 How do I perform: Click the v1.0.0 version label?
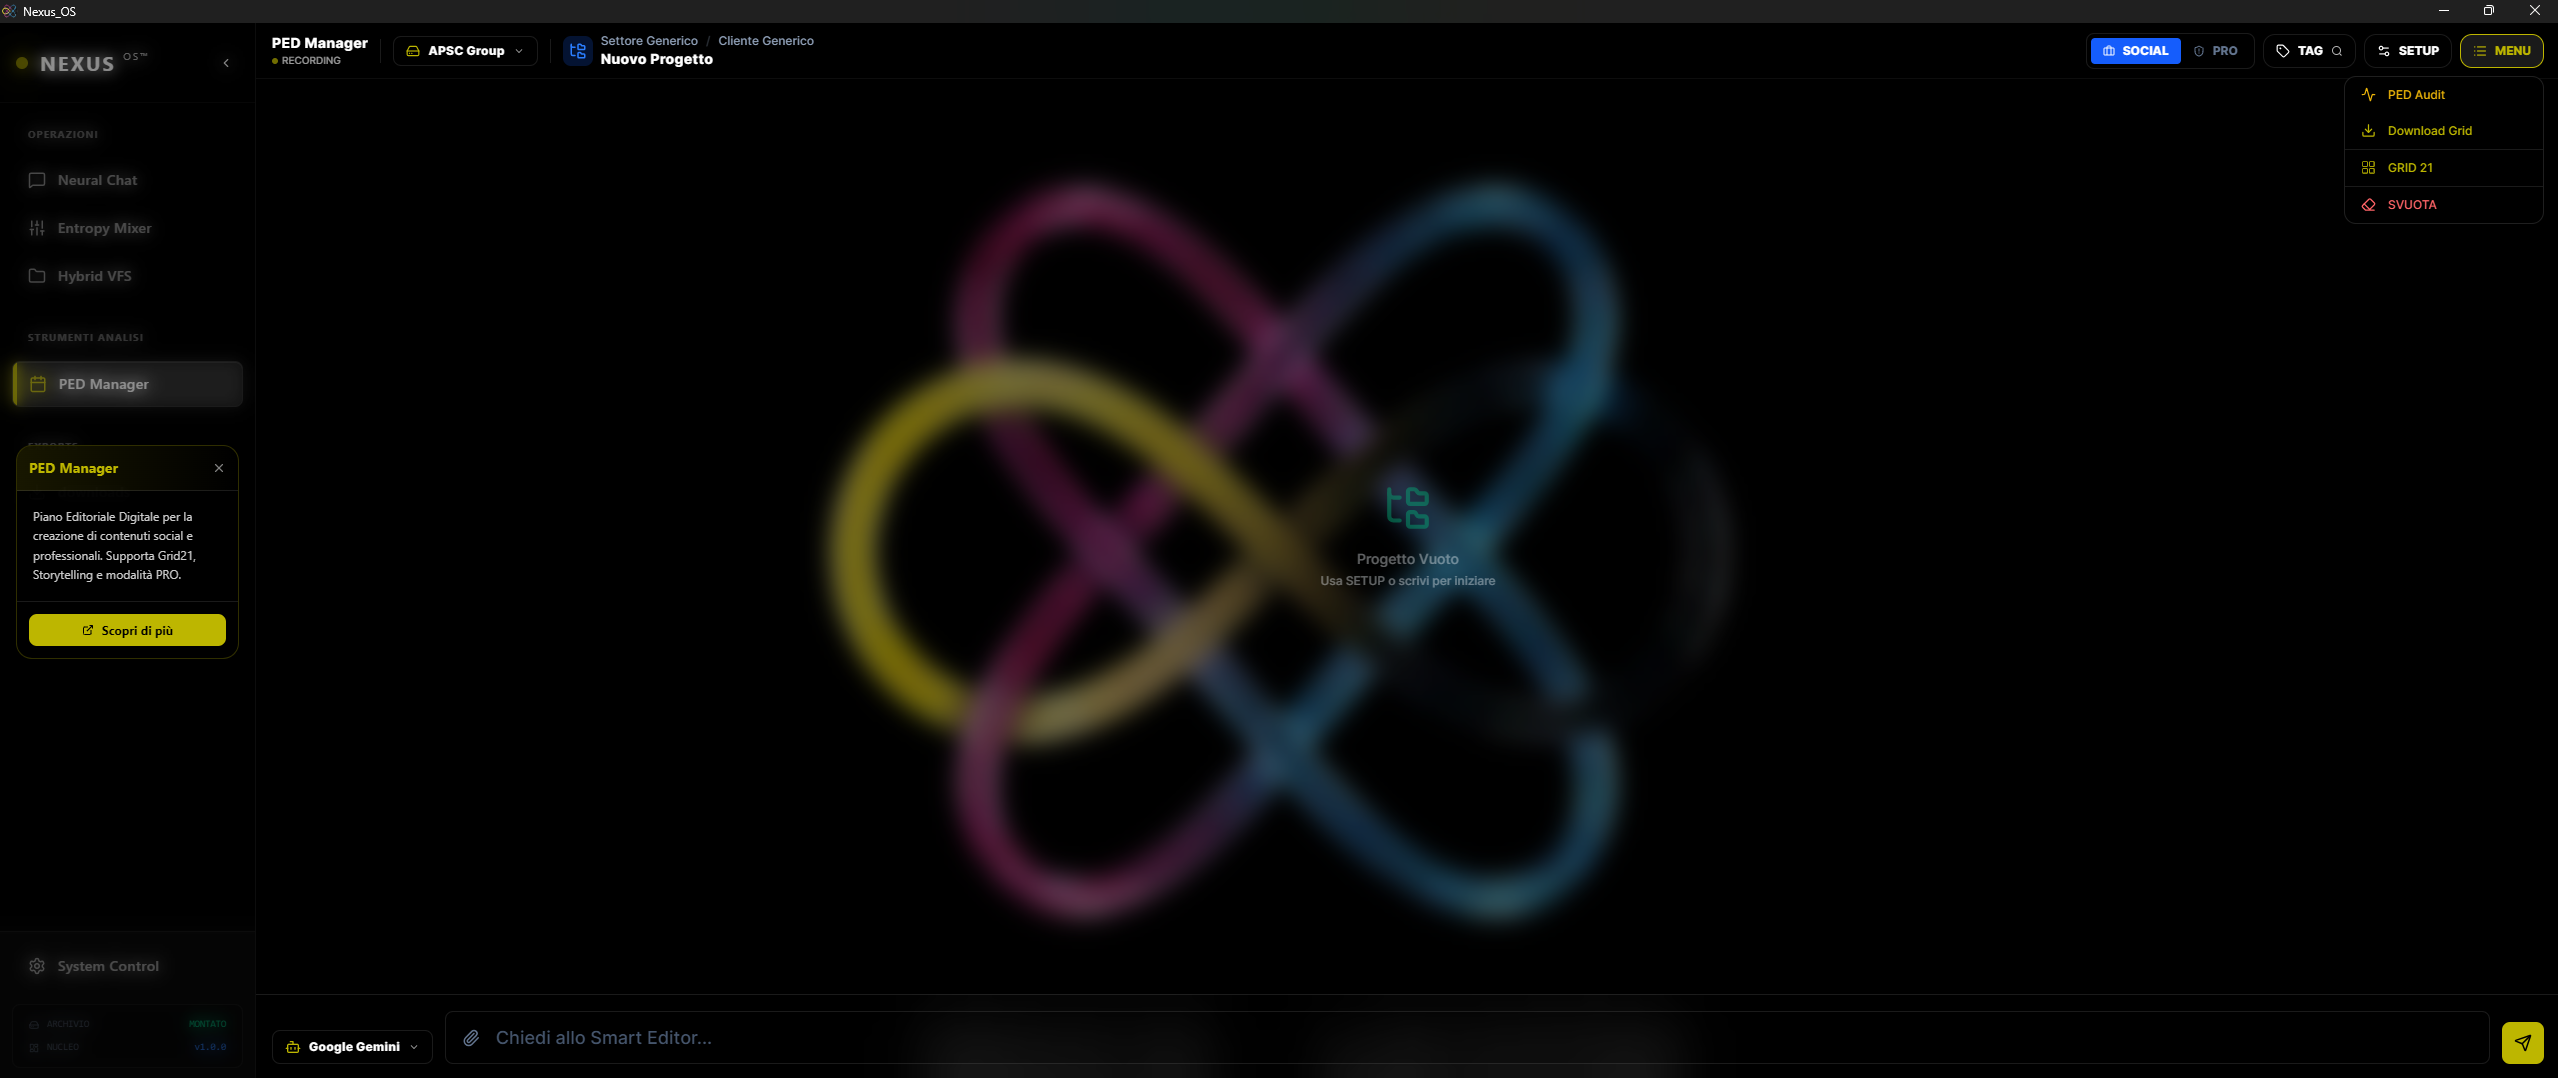(x=210, y=1047)
